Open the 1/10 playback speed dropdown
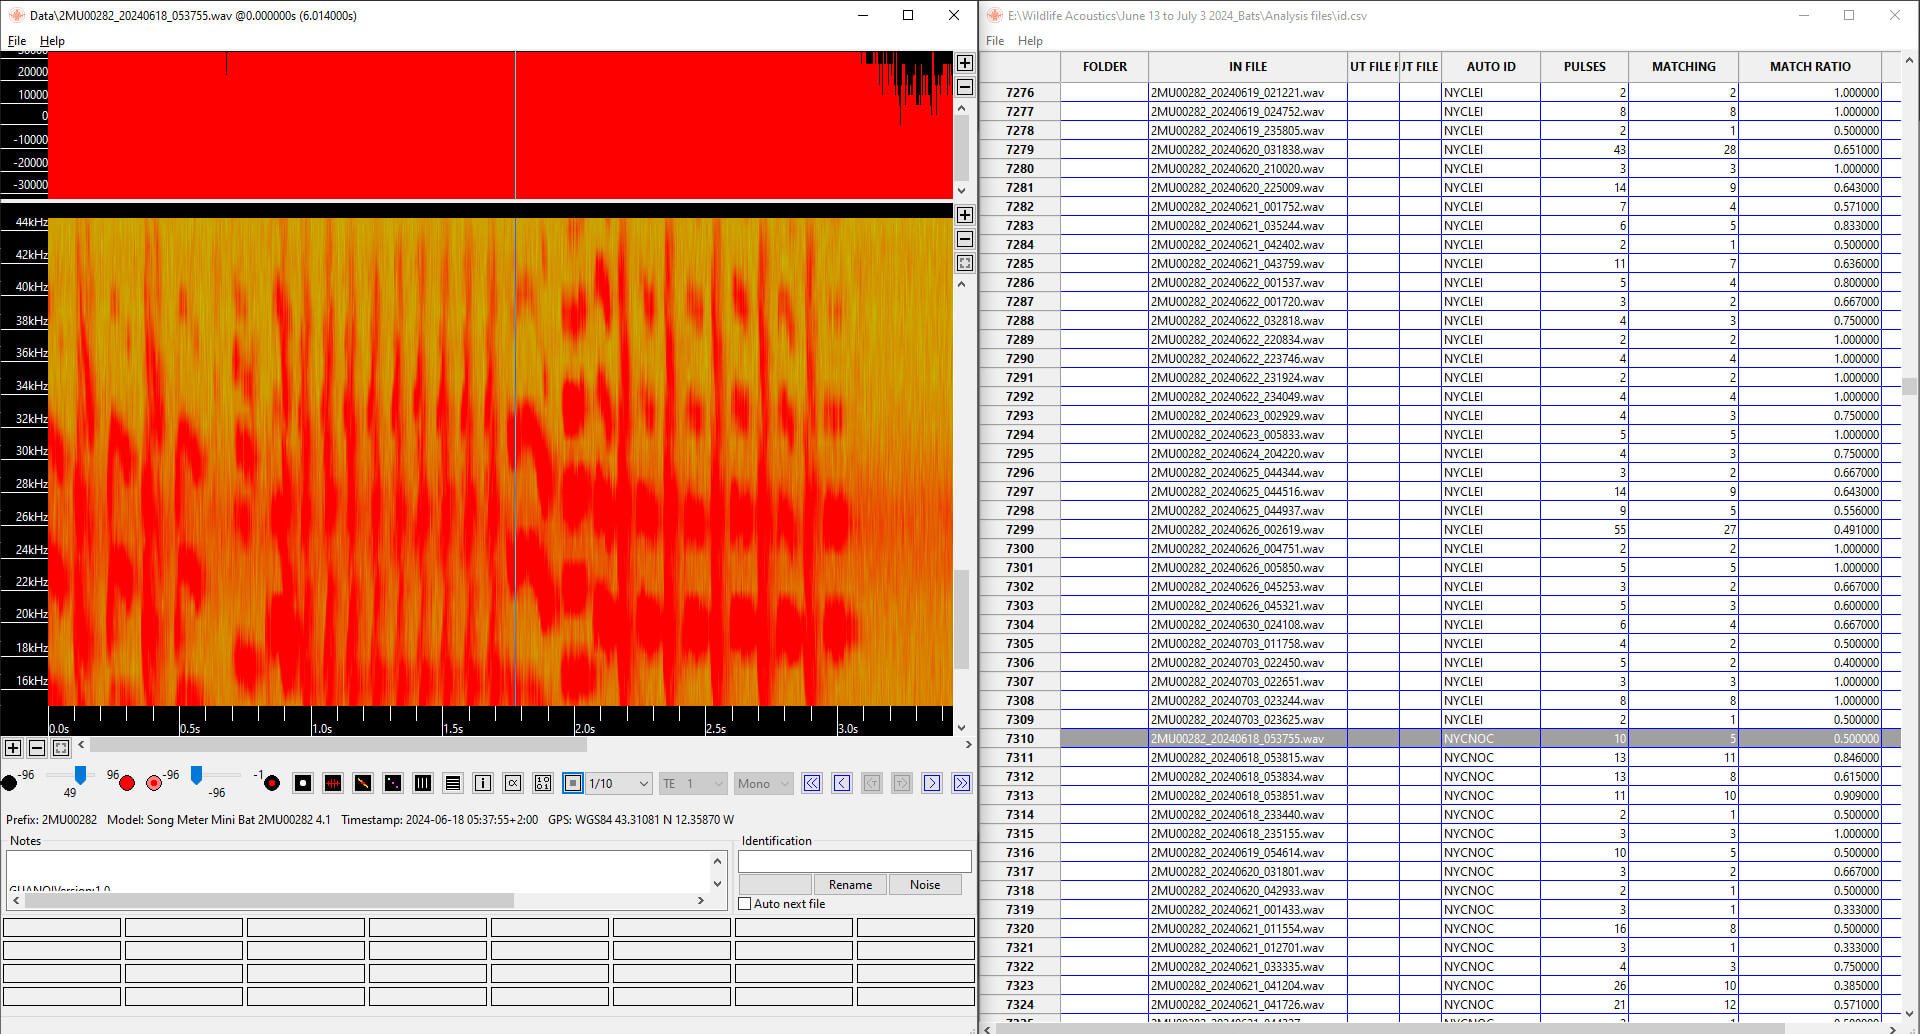Viewport: 1920px width, 1034px height. [643, 784]
